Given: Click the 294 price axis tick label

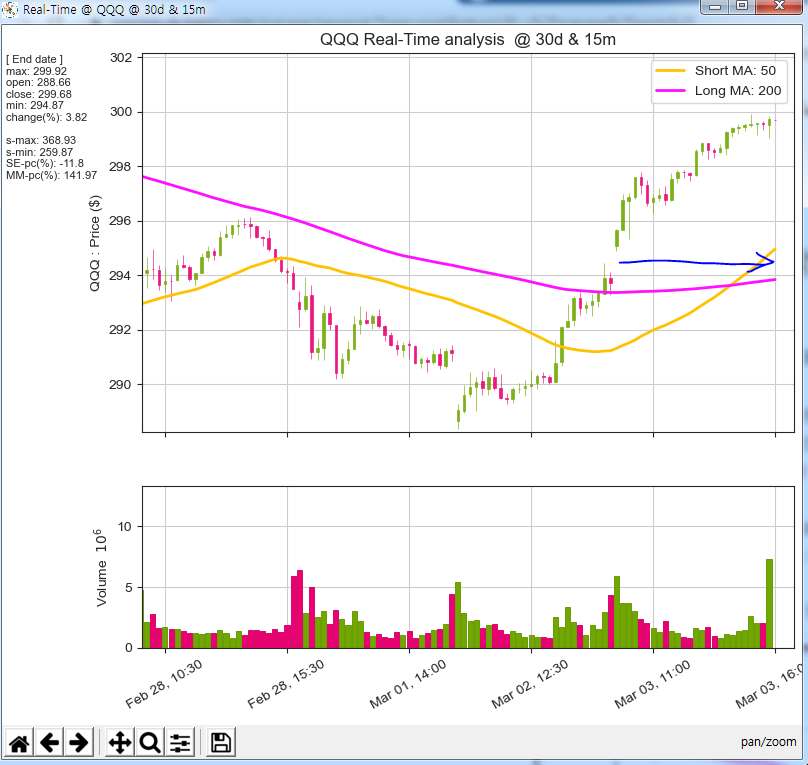Looking at the screenshot, I should pos(121,276).
